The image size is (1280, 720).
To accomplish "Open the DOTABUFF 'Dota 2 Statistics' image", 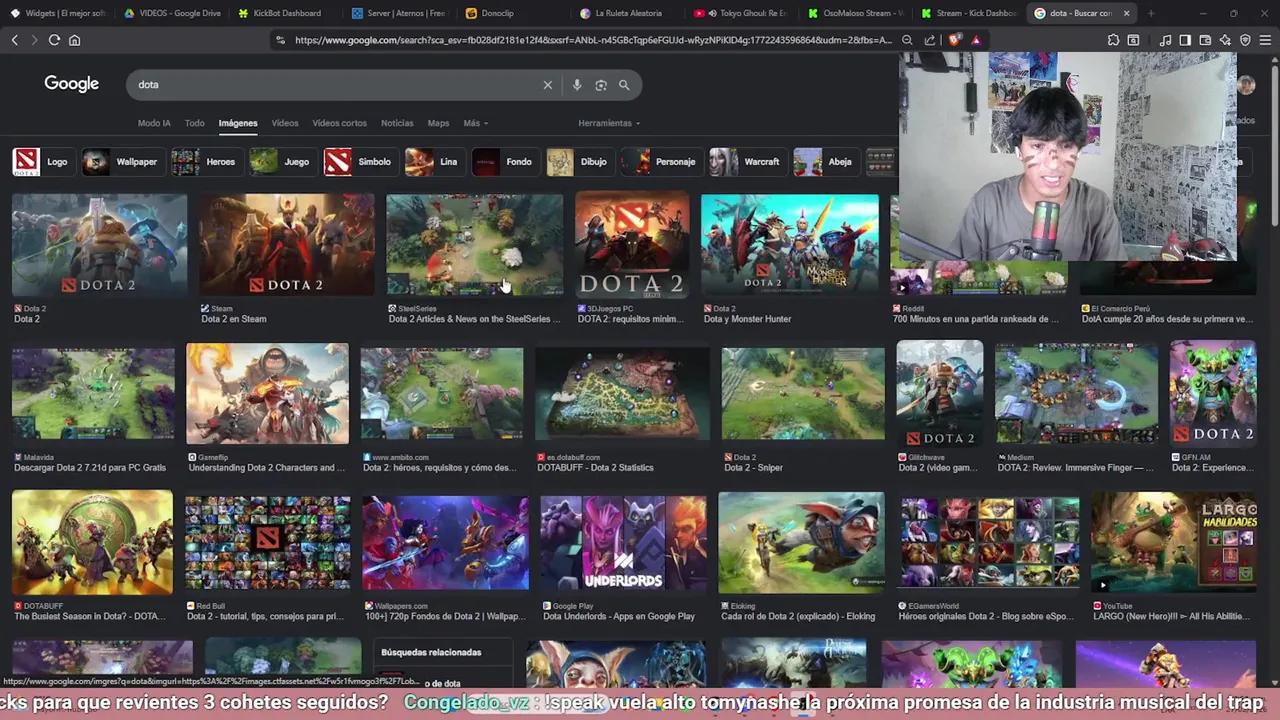I will [622, 394].
